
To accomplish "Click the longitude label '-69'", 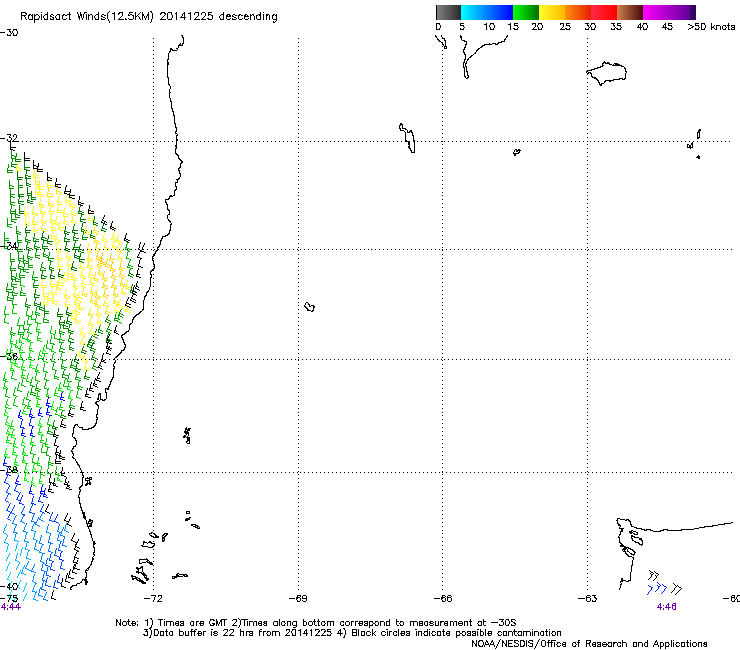I will click(298, 599).
